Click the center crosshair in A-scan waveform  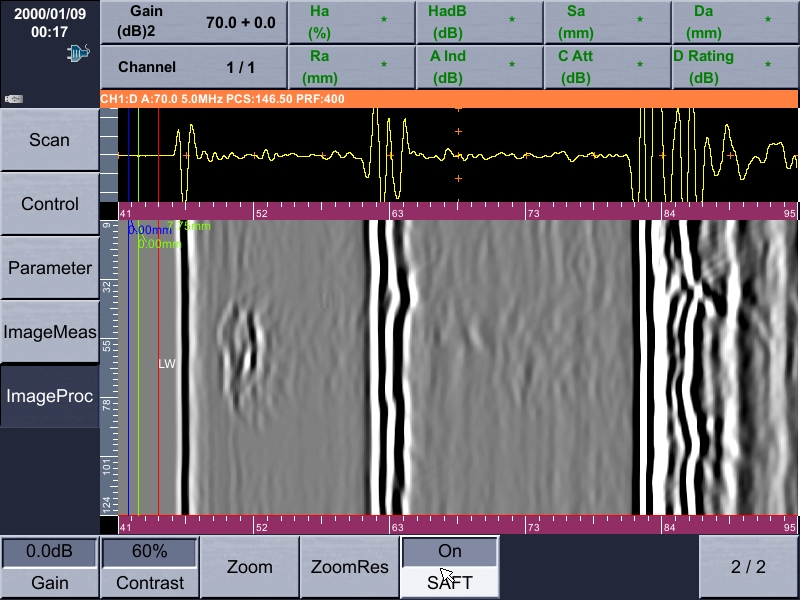pos(458,155)
